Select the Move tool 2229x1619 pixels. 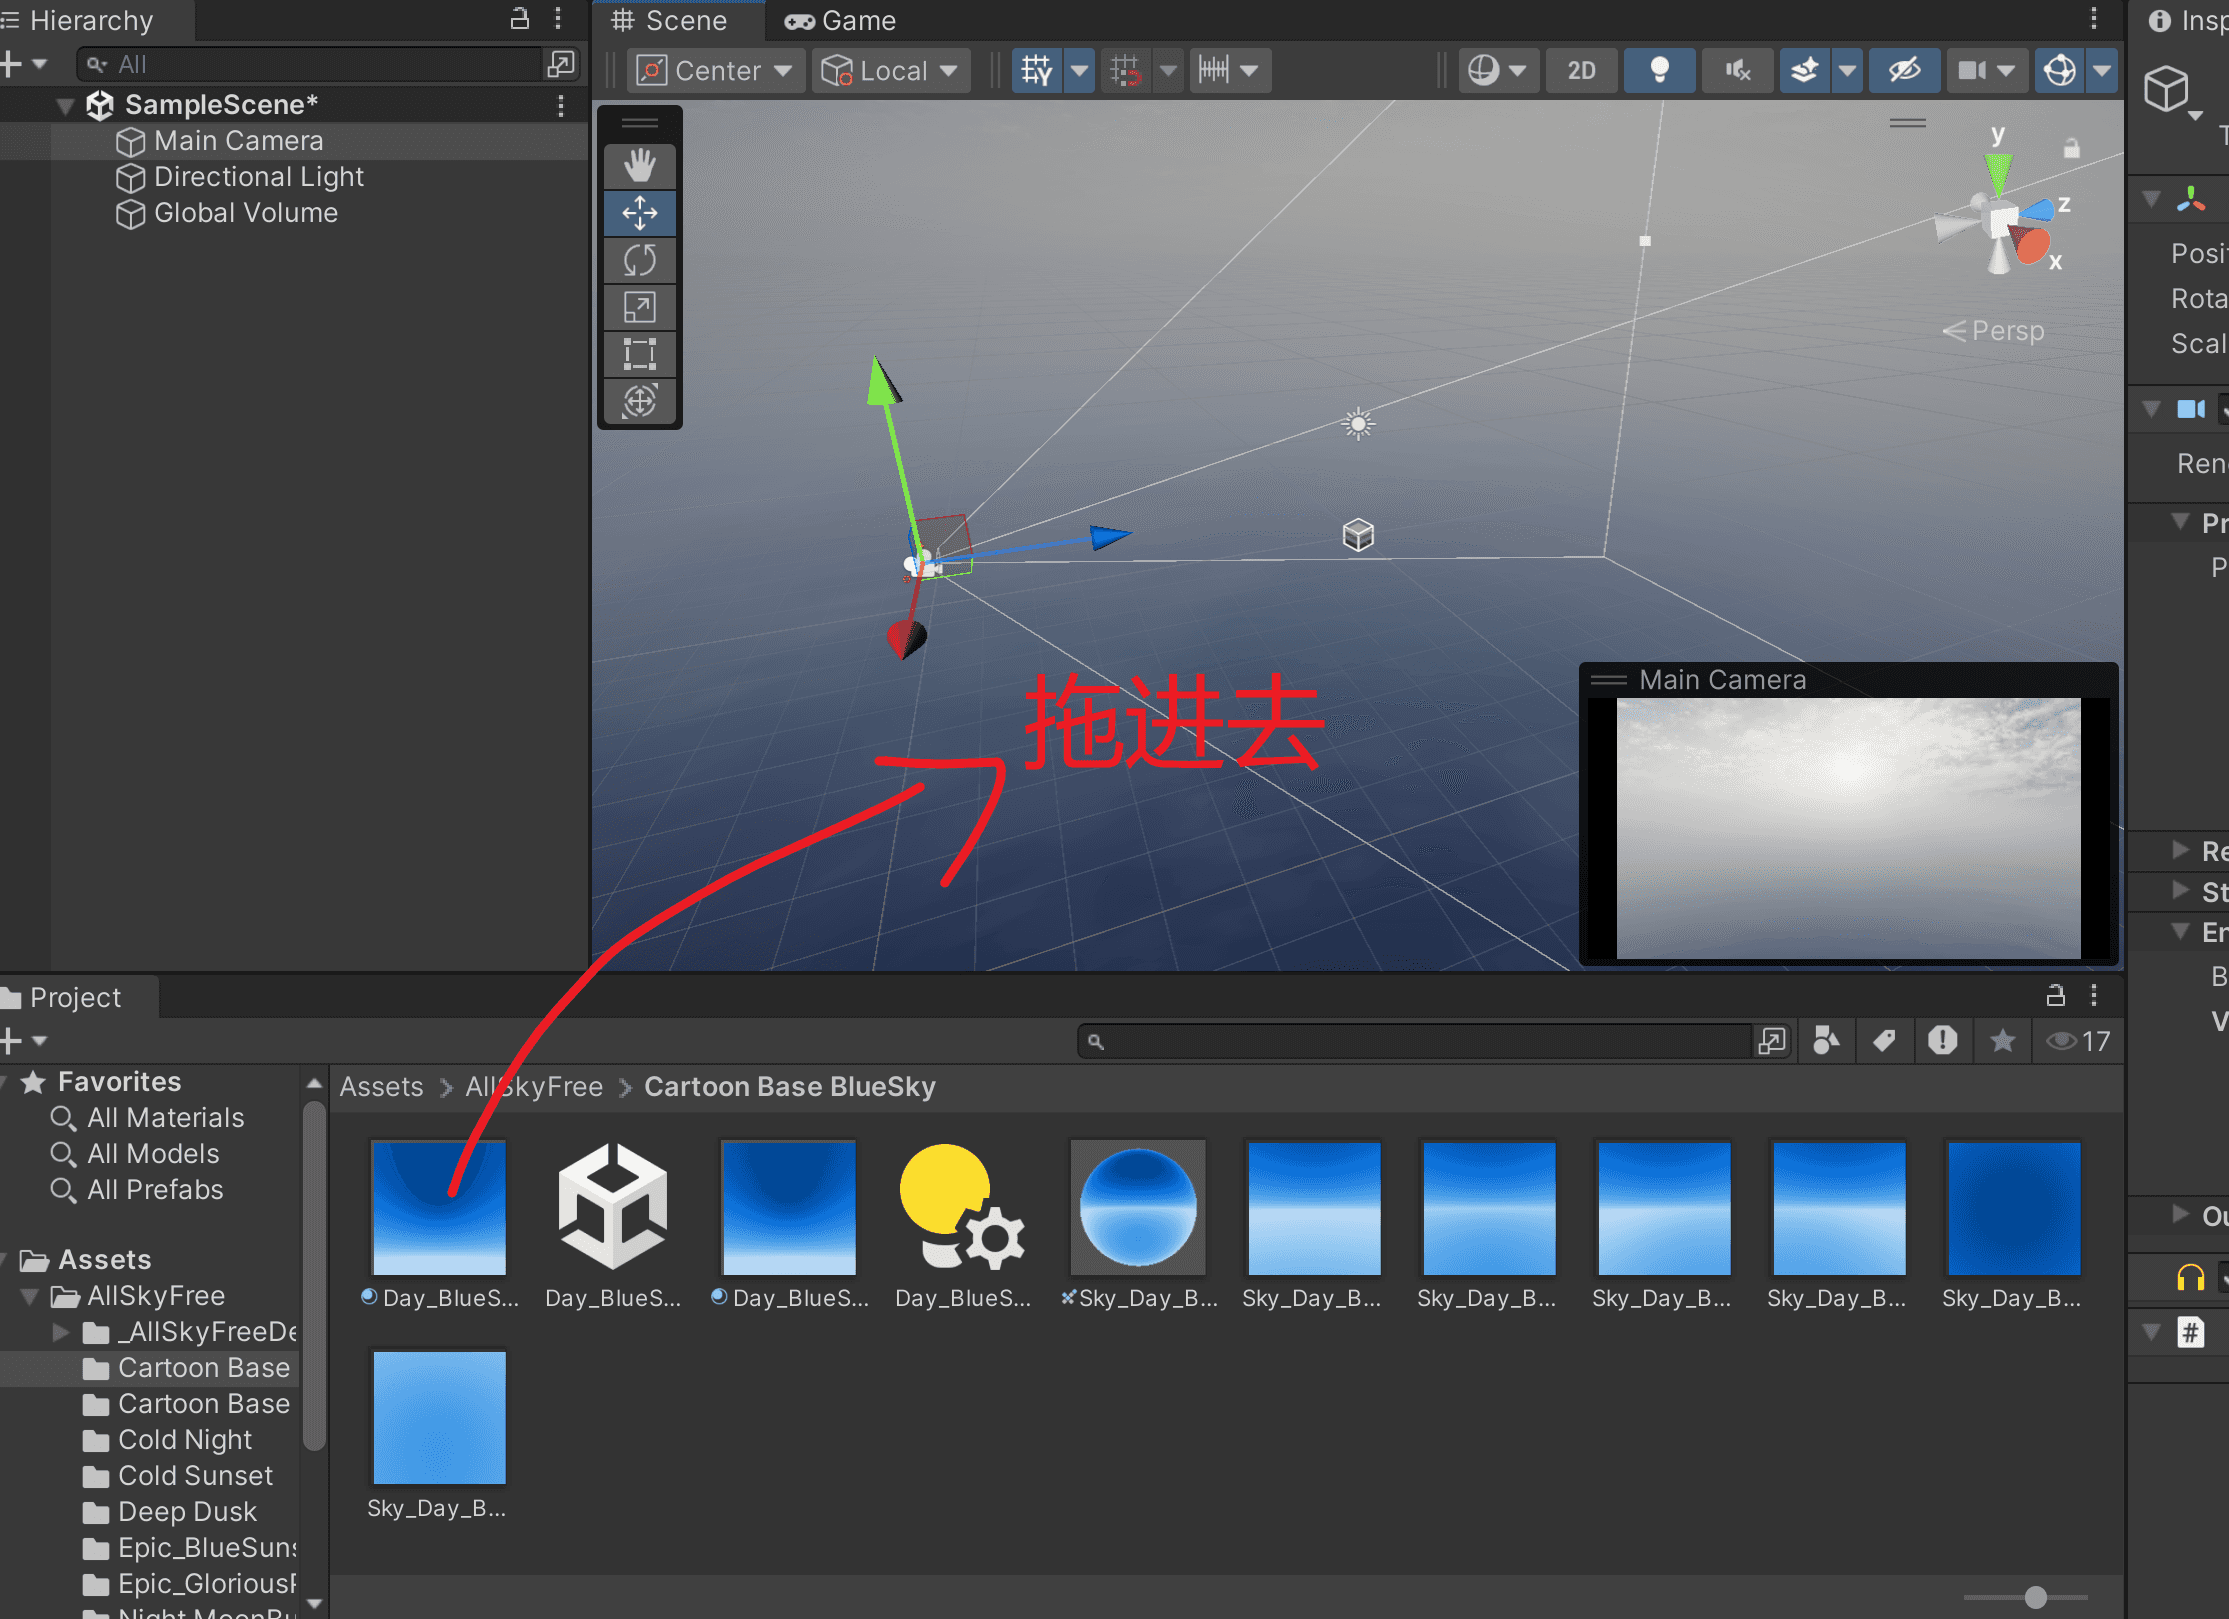tap(640, 213)
